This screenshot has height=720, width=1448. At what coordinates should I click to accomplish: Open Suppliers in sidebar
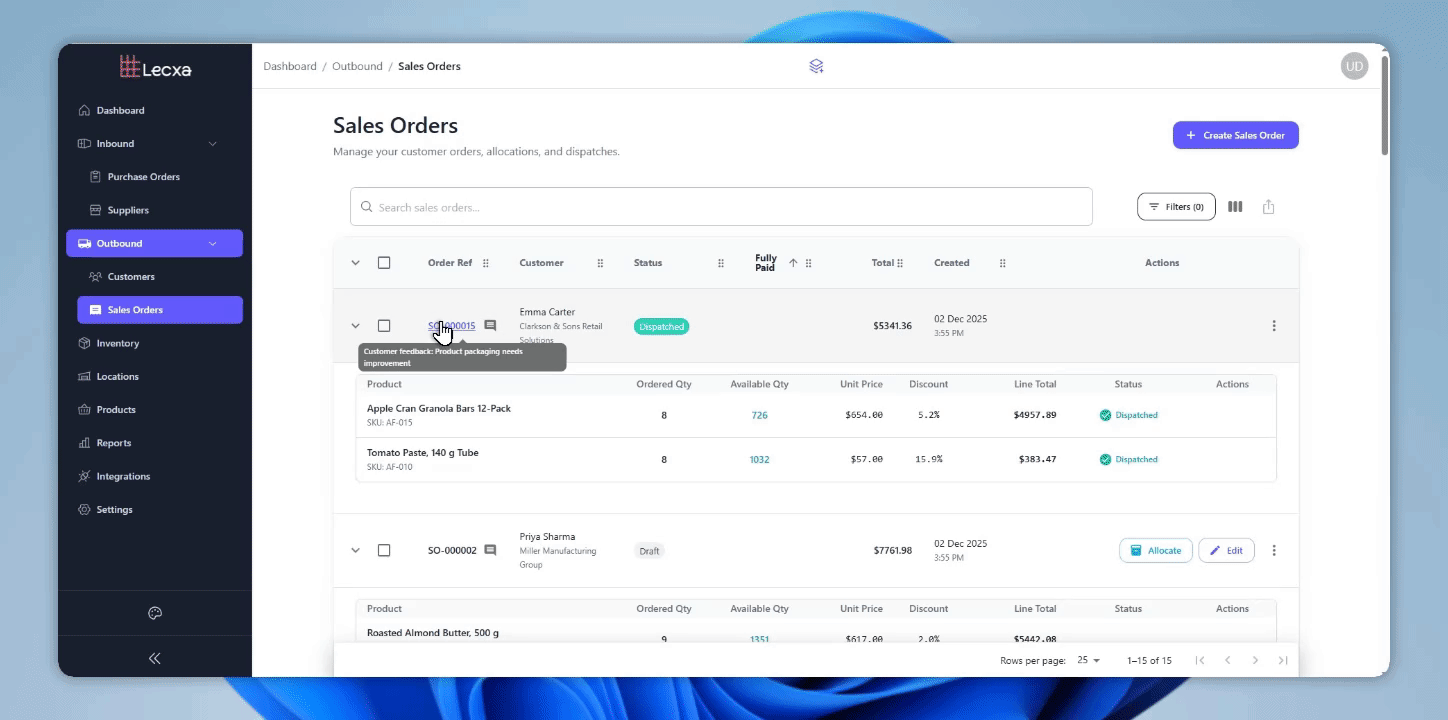(159, 210)
